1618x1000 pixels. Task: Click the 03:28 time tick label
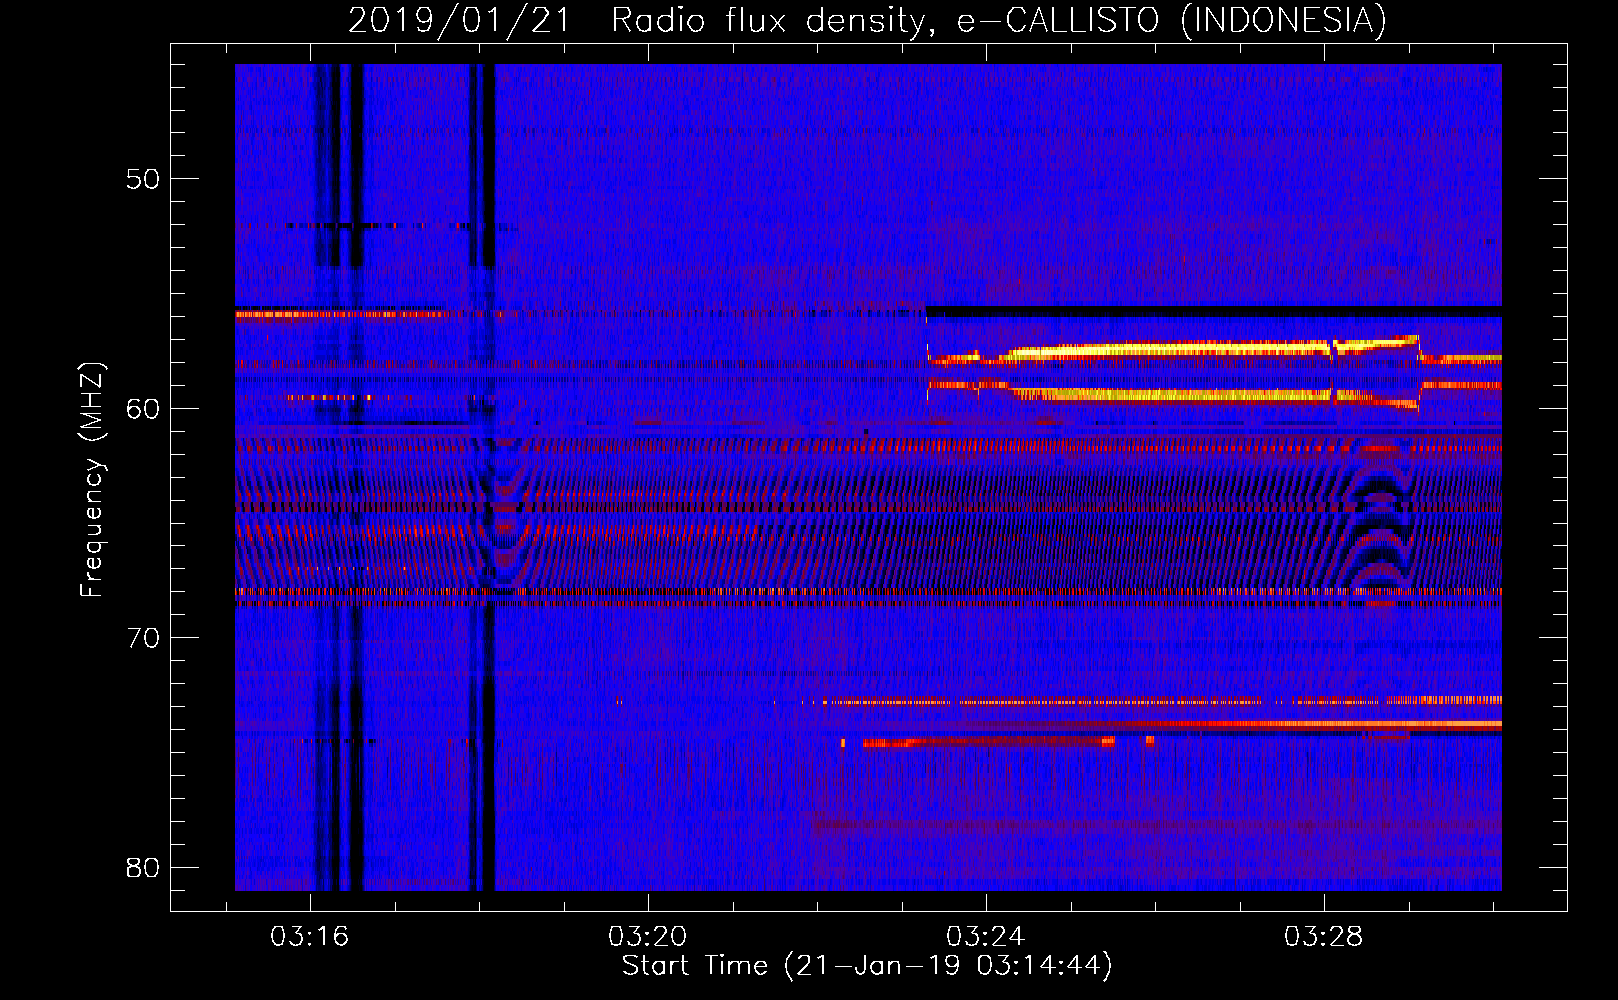click(1324, 937)
